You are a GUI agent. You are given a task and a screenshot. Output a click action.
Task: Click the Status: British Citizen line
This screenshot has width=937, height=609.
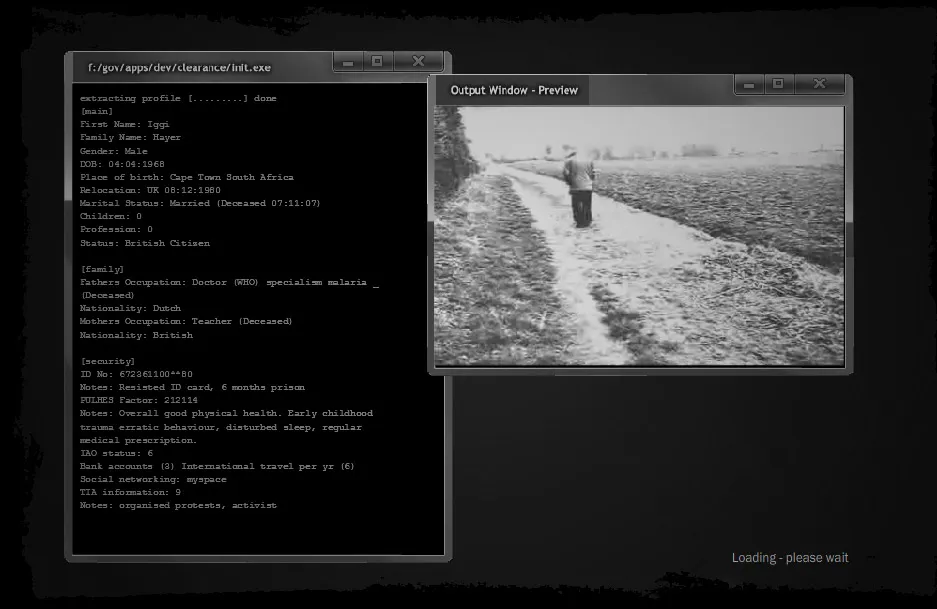coord(145,243)
